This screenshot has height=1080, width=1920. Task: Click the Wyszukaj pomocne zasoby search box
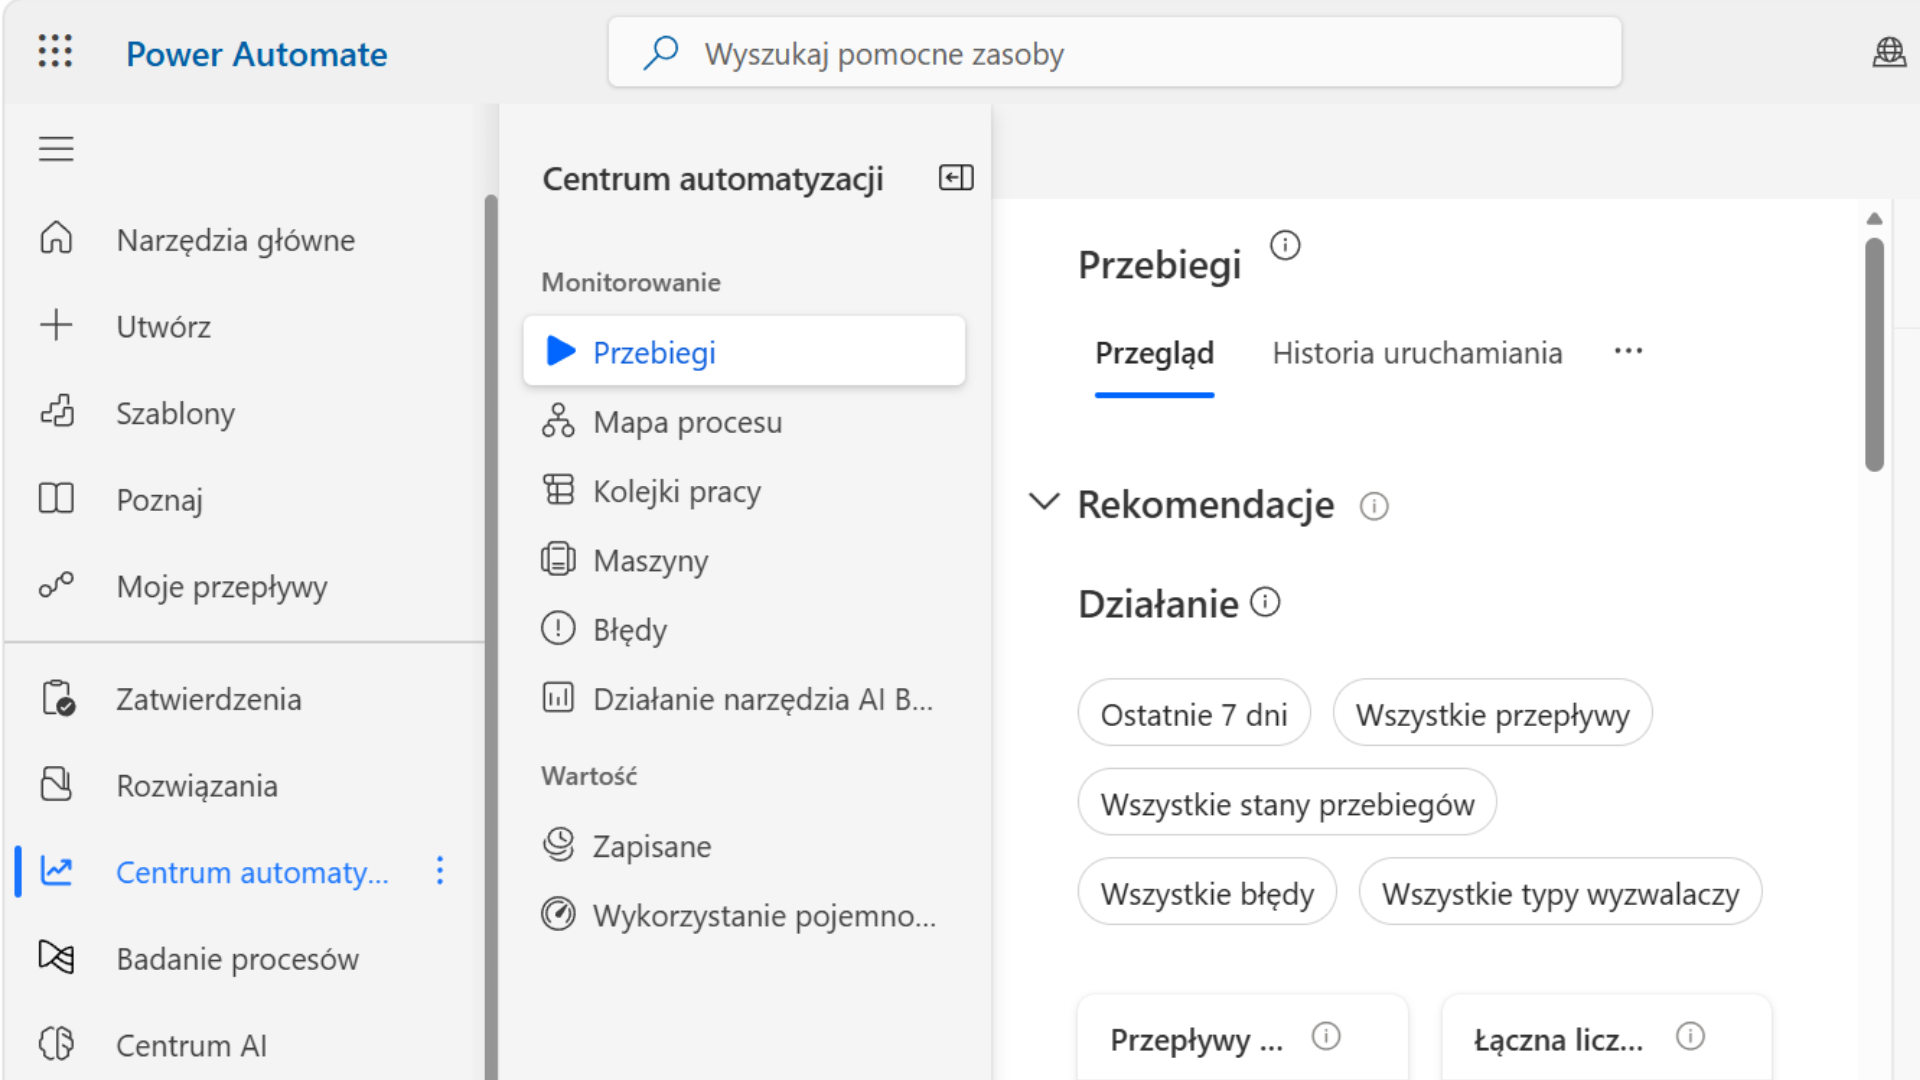(x=1114, y=53)
